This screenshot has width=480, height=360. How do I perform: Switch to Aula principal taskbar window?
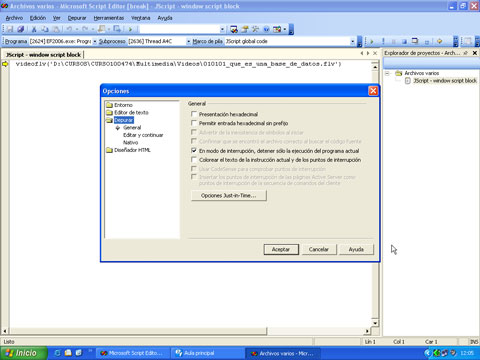(207, 353)
